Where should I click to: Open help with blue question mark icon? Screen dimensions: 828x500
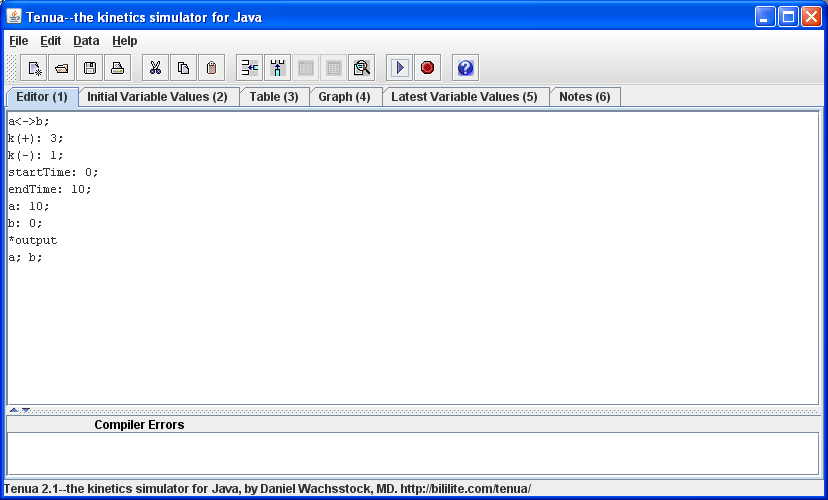tap(465, 68)
